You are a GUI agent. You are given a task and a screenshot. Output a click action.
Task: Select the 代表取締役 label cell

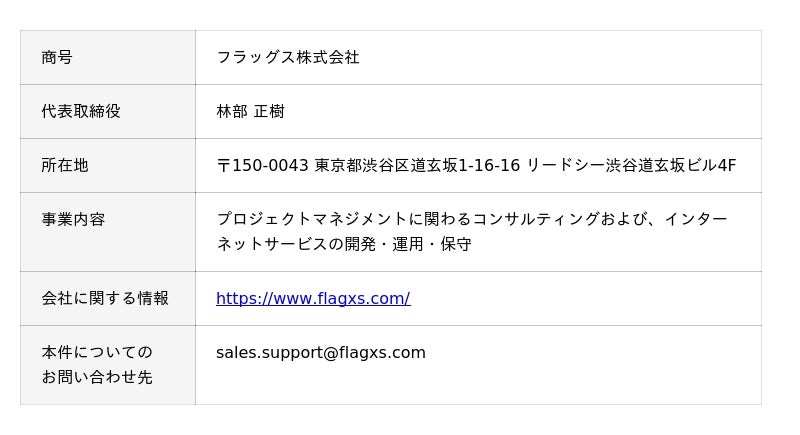108,112
